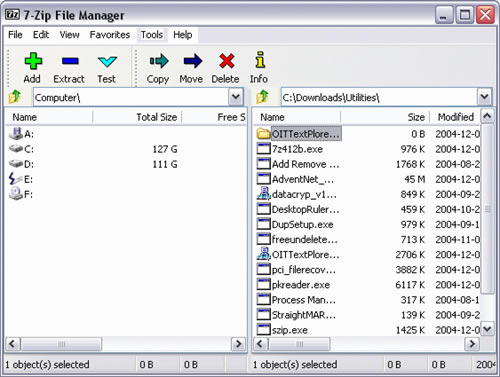Open the View menu
This screenshot has width=500, height=377.
(x=69, y=35)
